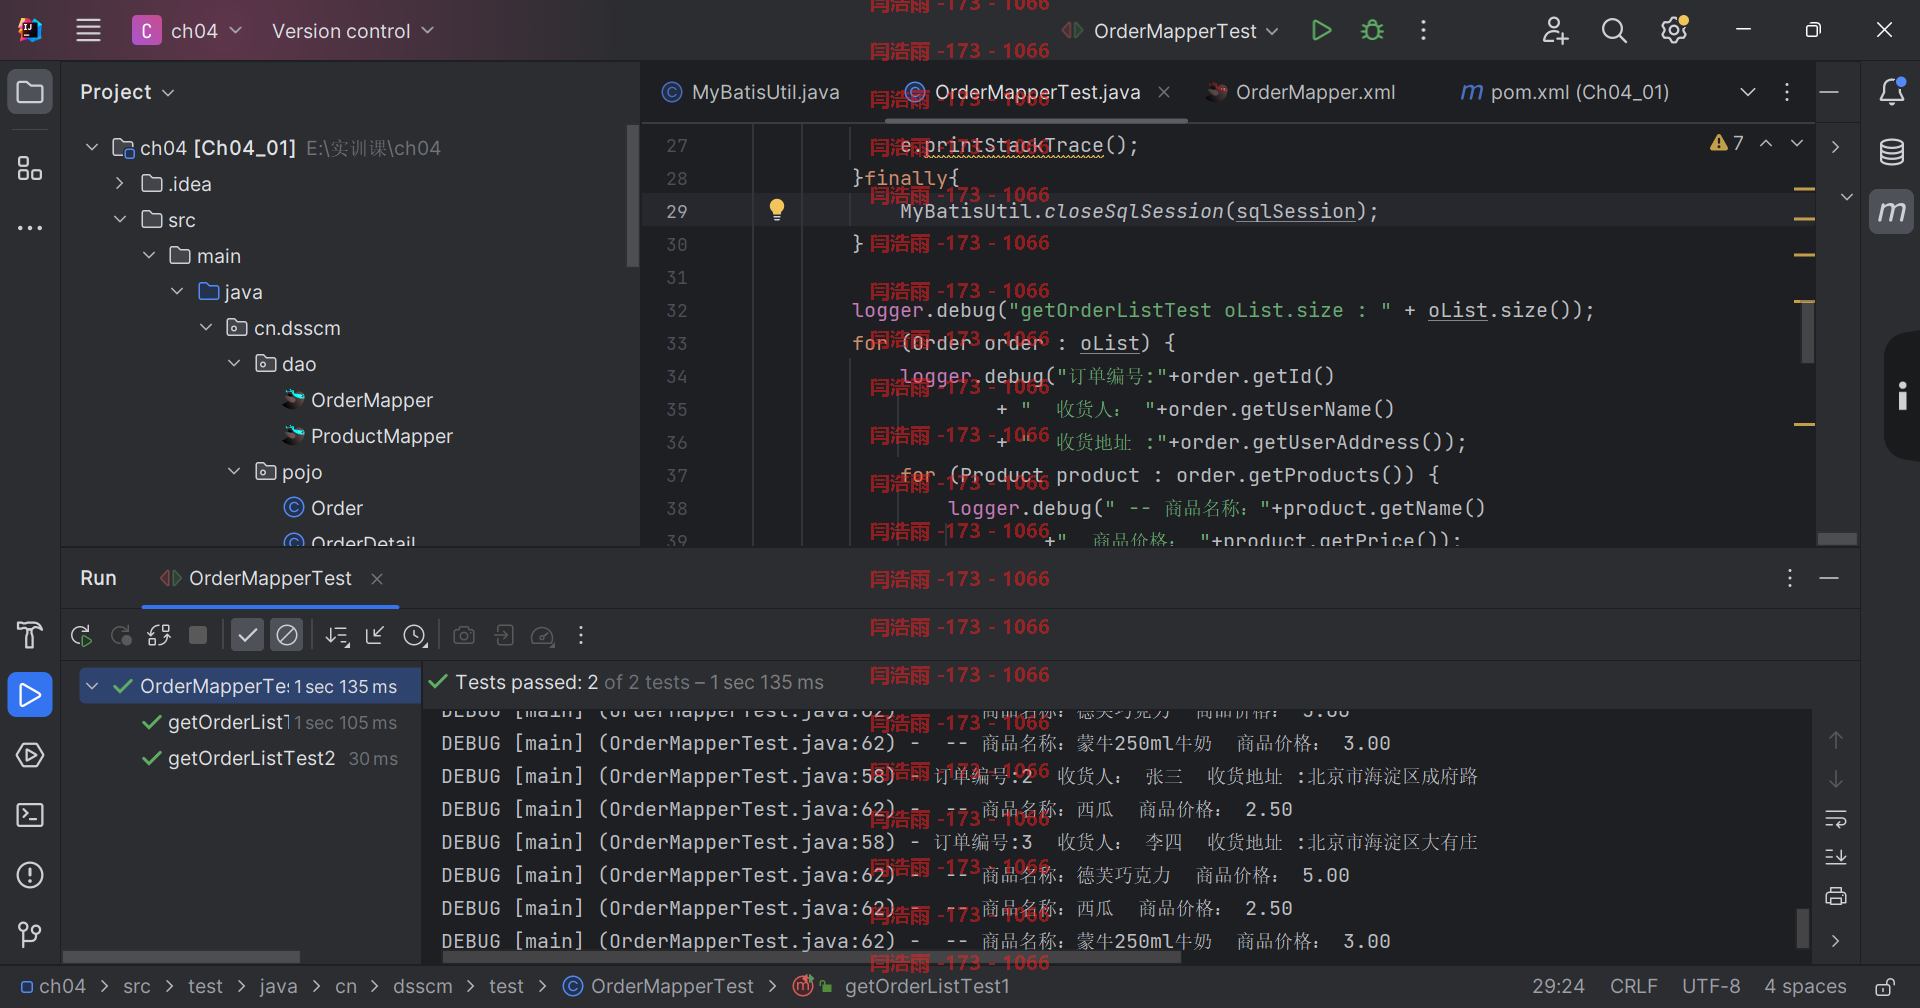Open Code With Me user icon

point(1555,30)
